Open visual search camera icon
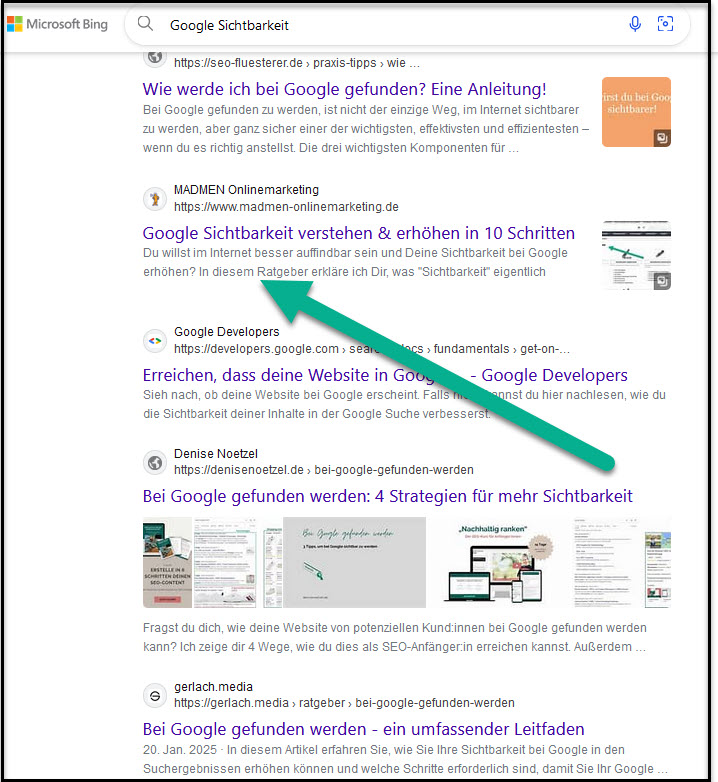 (665, 23)
